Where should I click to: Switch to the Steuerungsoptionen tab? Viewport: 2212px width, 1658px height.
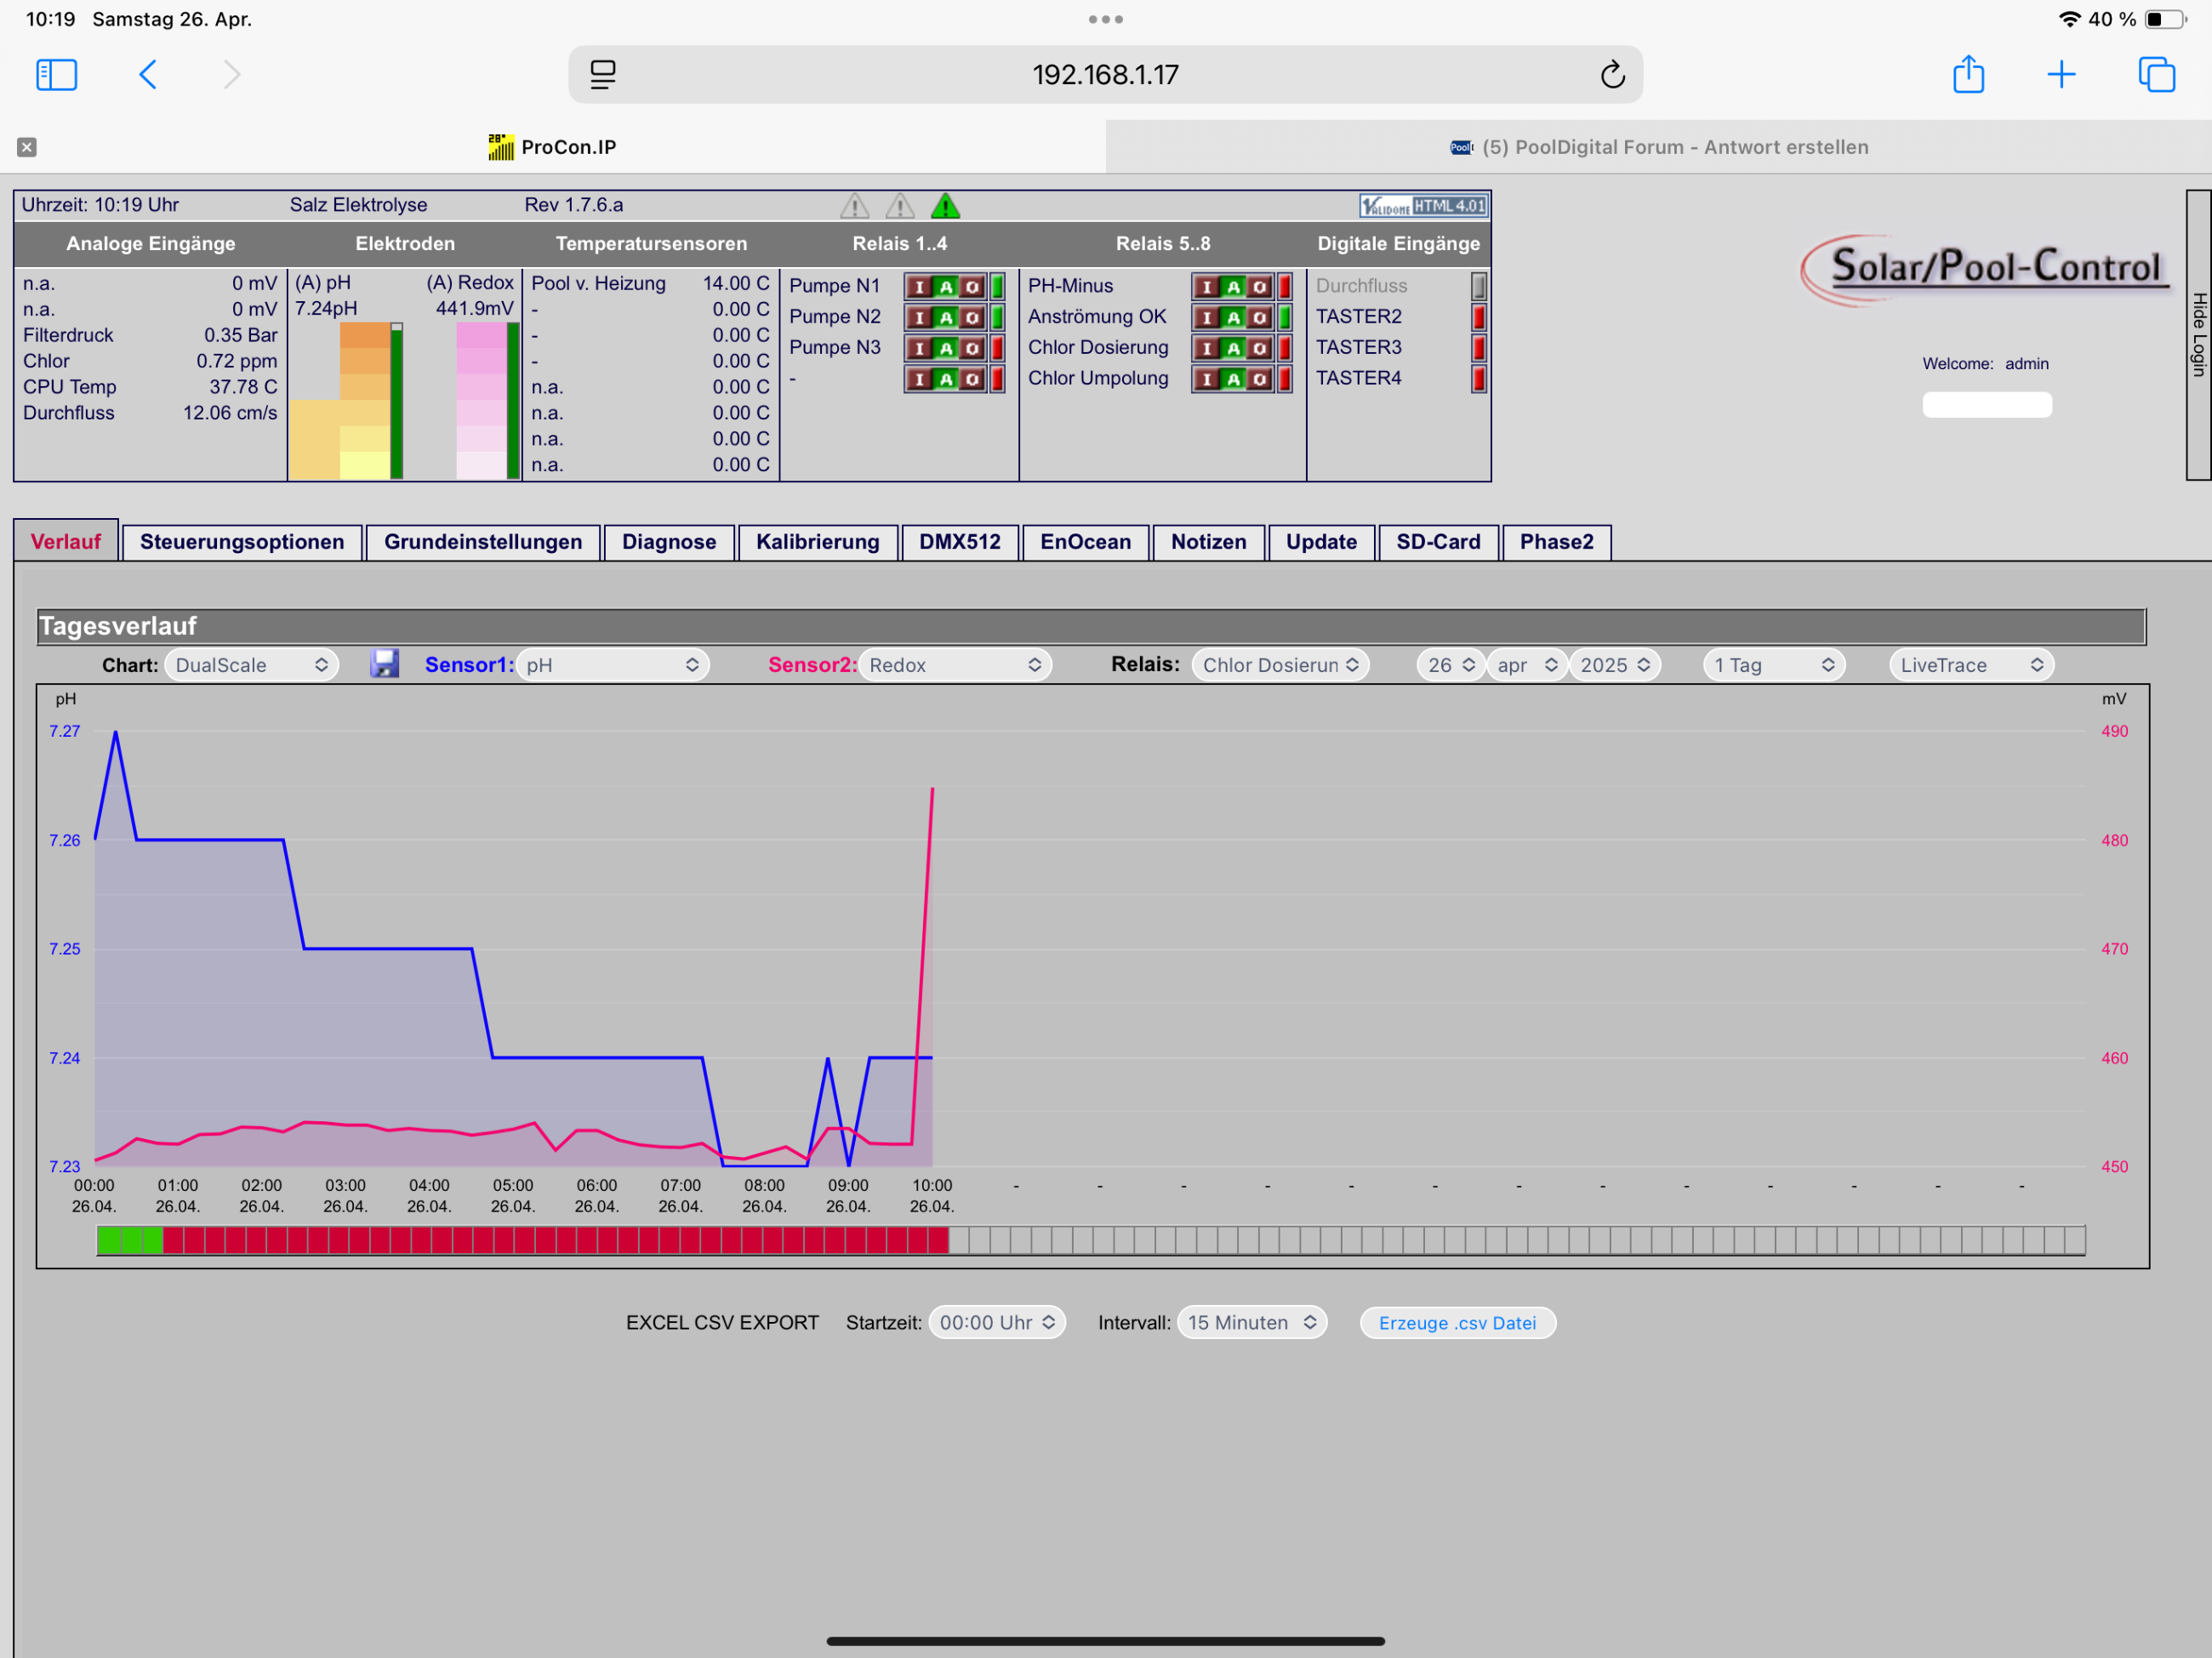[242, 542]
